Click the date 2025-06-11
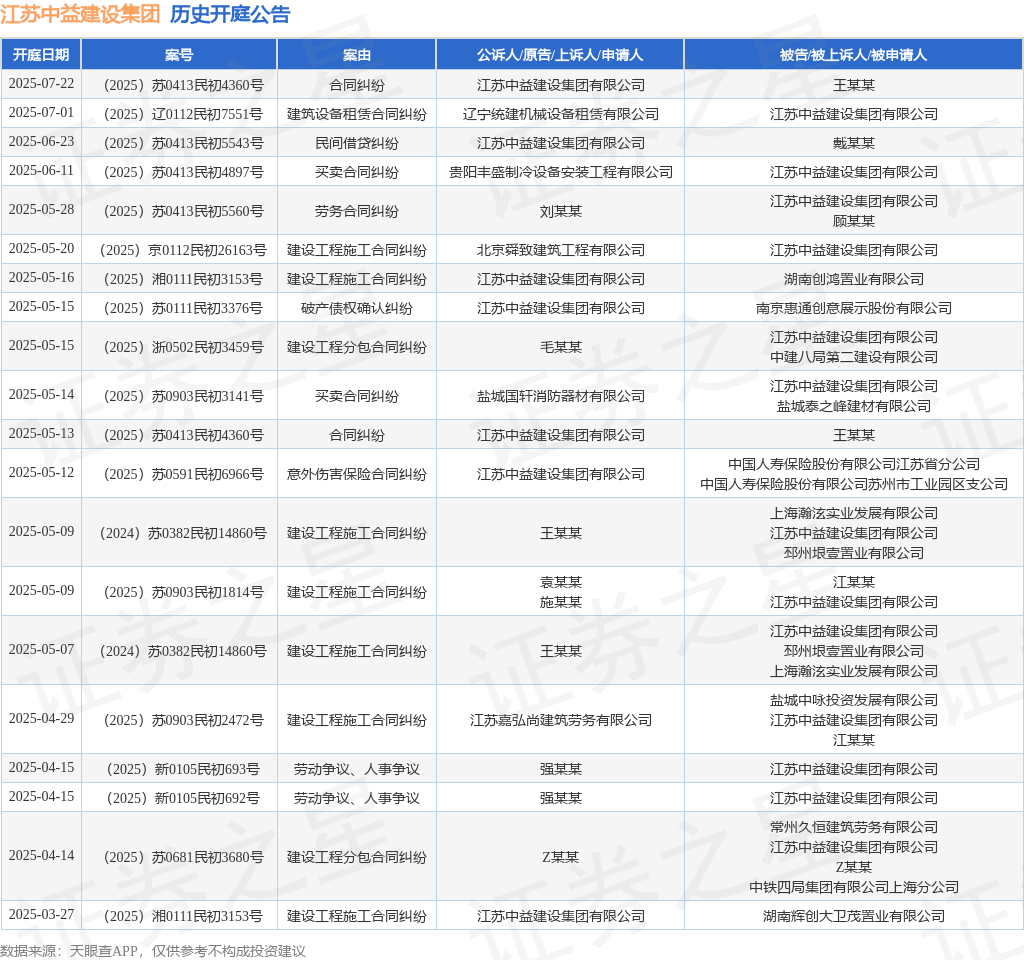1024x960 pixels. click(41, 170)
